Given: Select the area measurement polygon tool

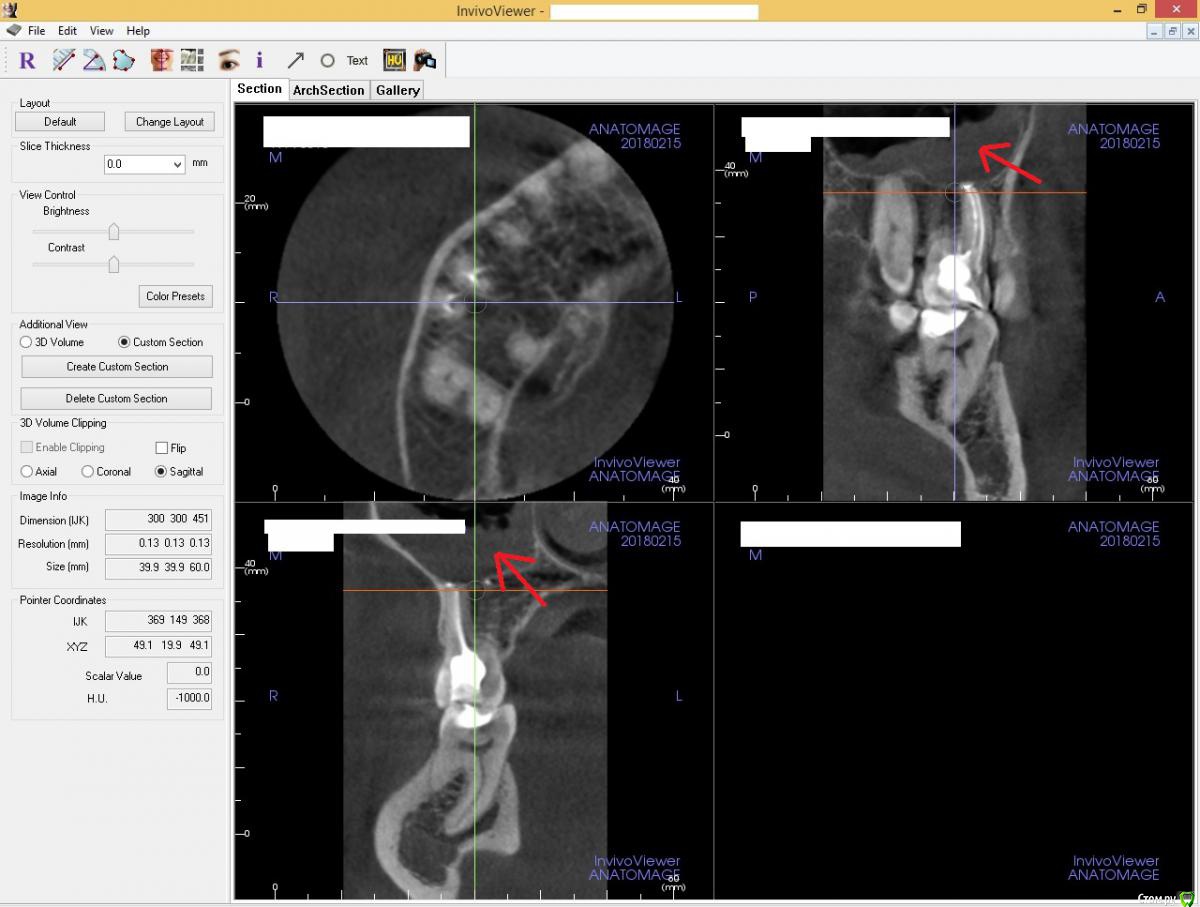Looking at the screenshot, I should [x=124, y=61].
